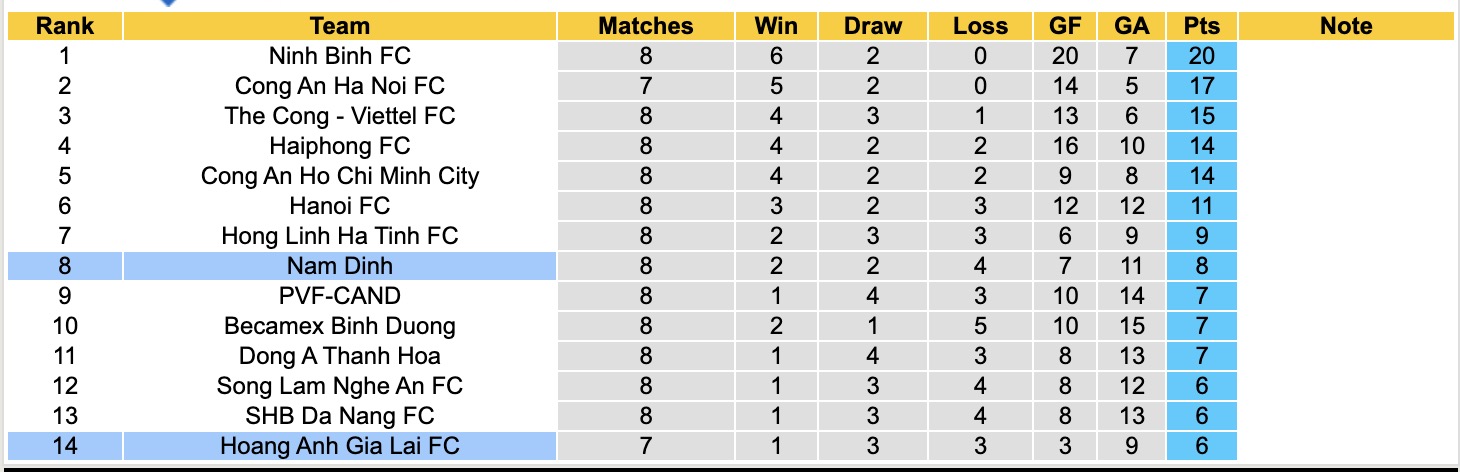Click SHB Da Nang FC team name
Screen dimensions: 1460x472
pyautogui.click(x=339, y=415)
